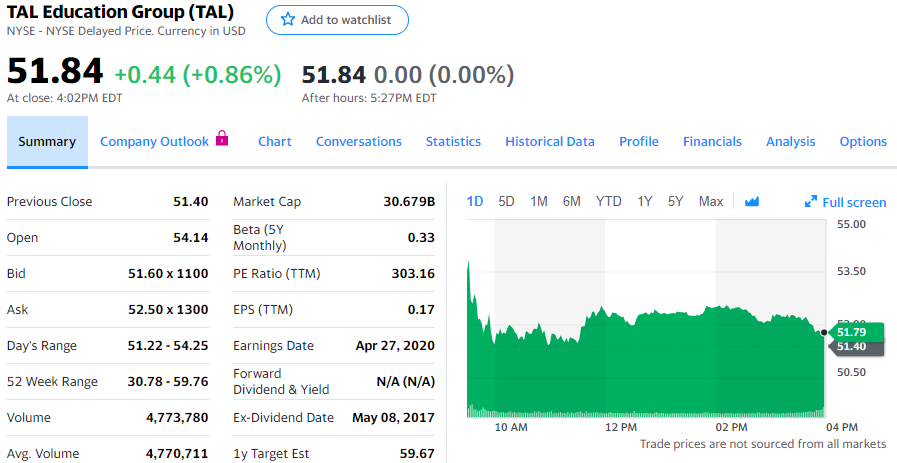Click the lock icon beside Company Outlook

(222, 139)
